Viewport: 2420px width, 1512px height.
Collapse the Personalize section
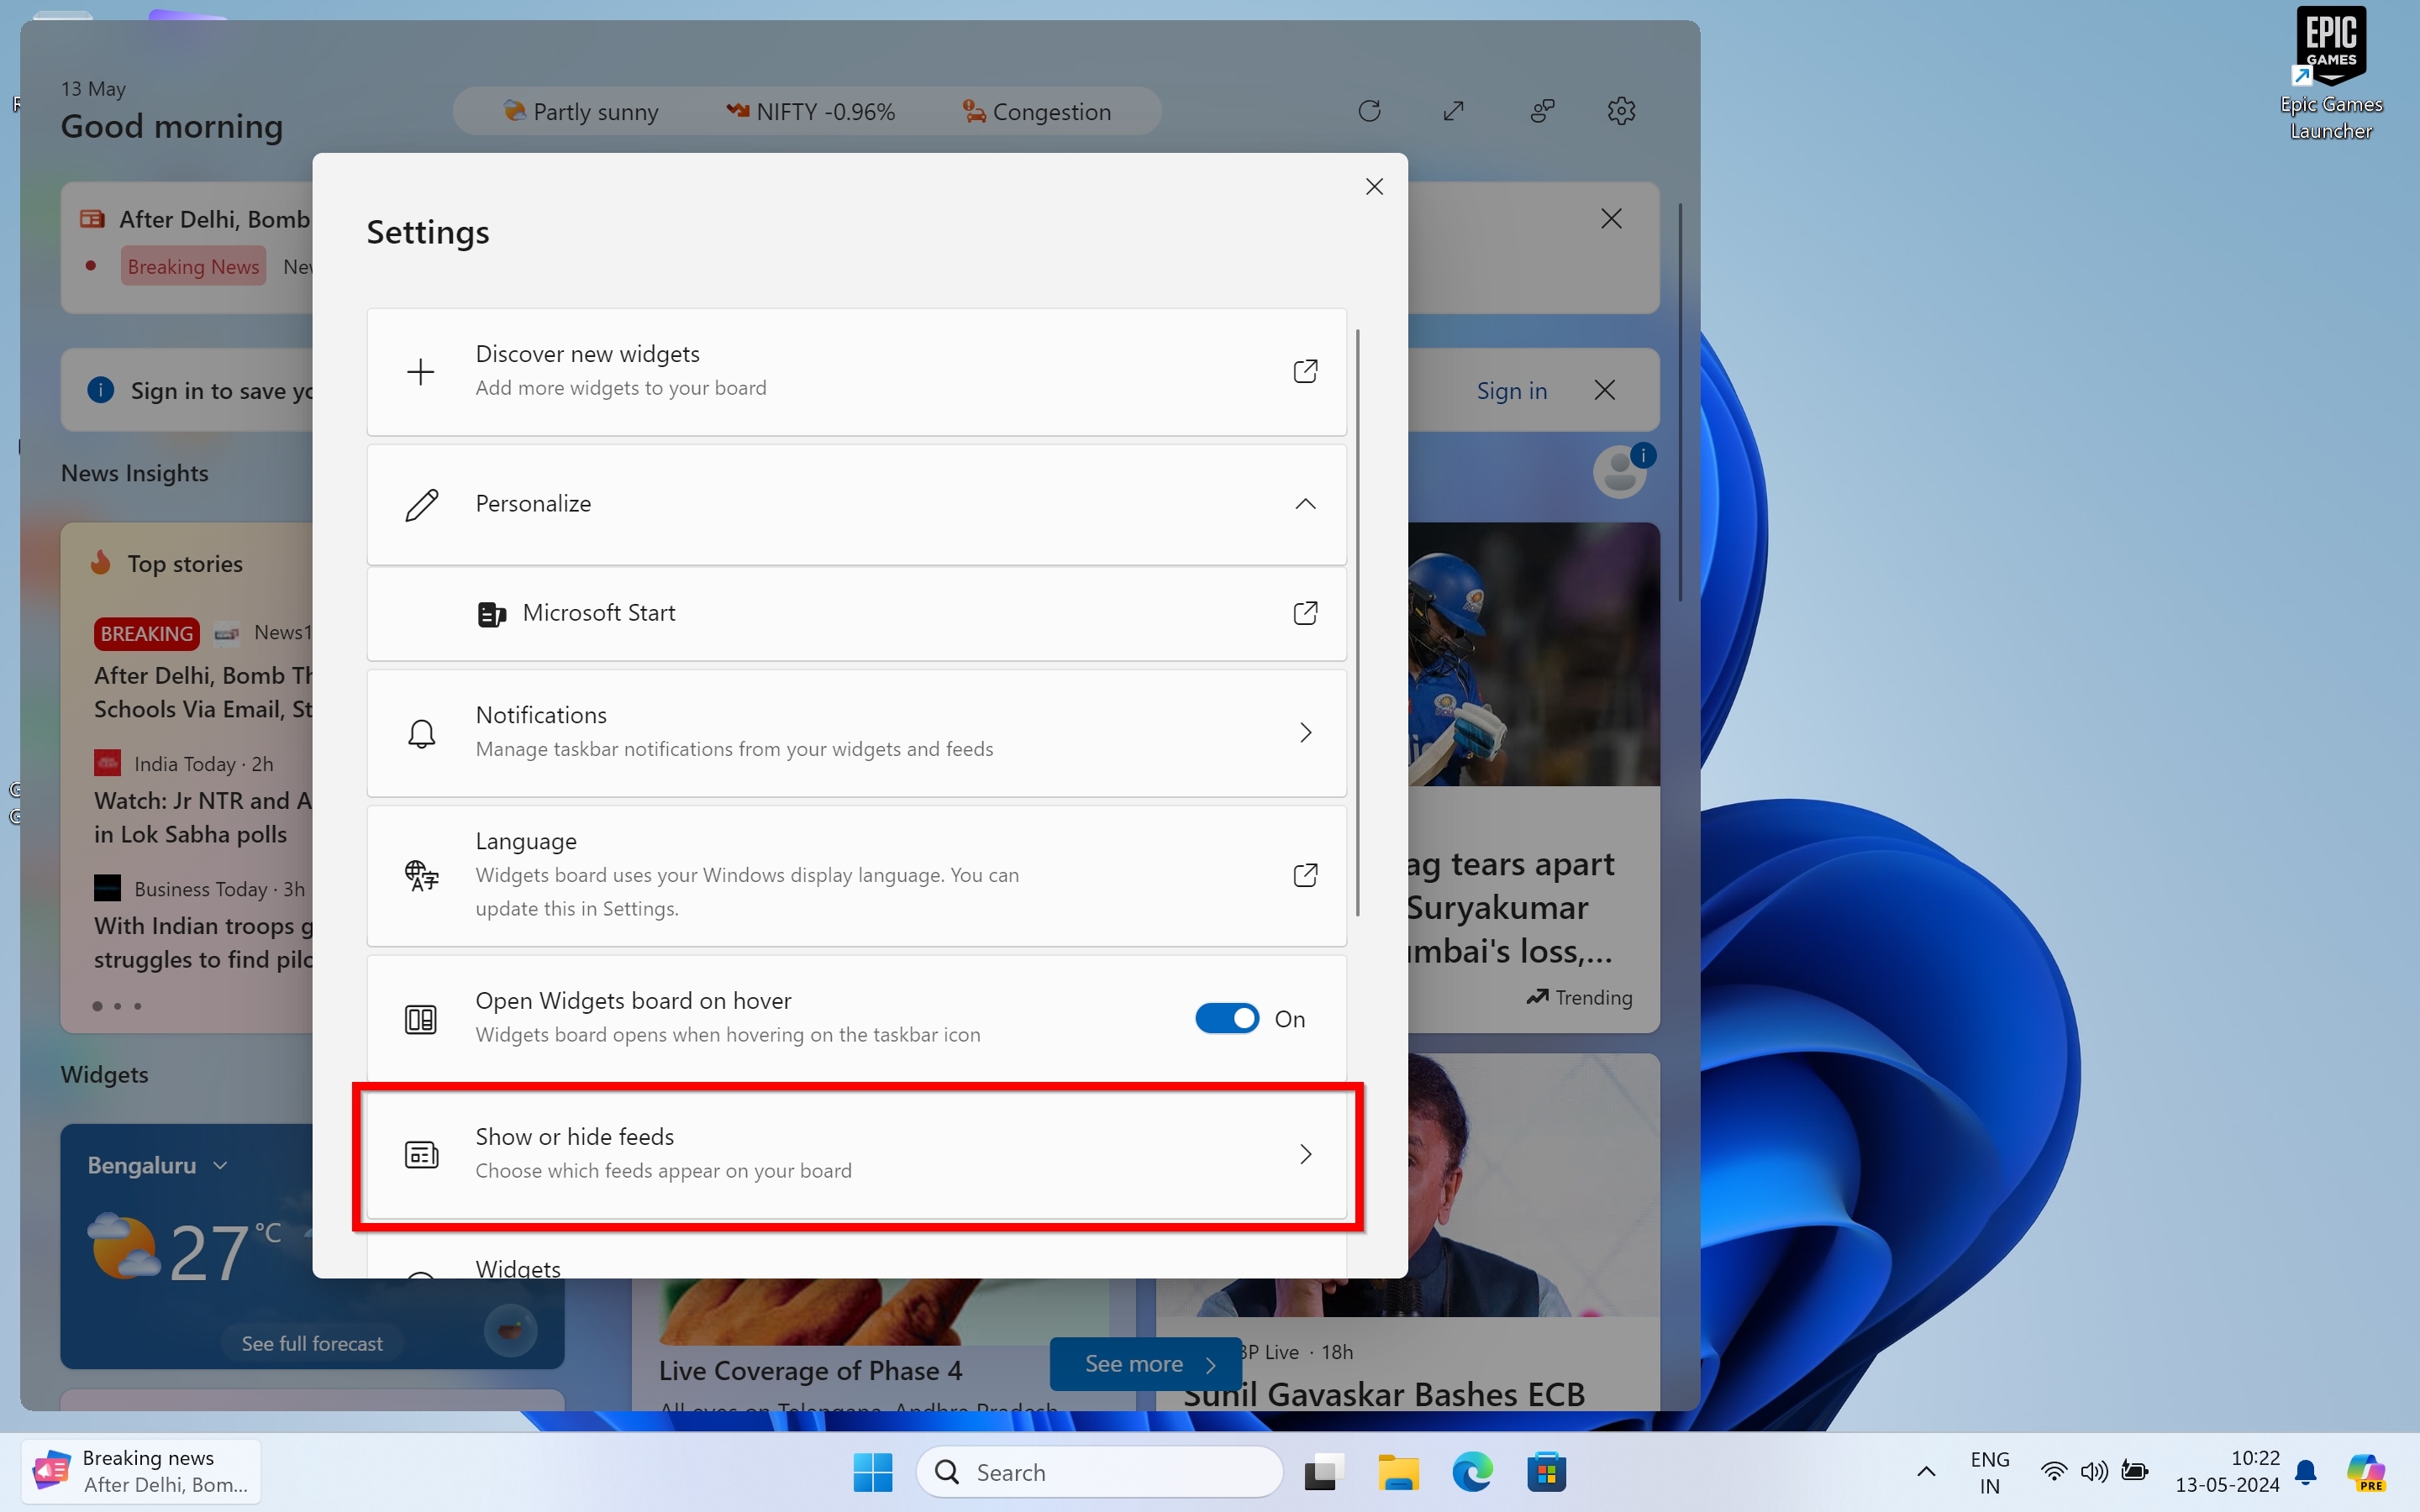coord(1304,504)
